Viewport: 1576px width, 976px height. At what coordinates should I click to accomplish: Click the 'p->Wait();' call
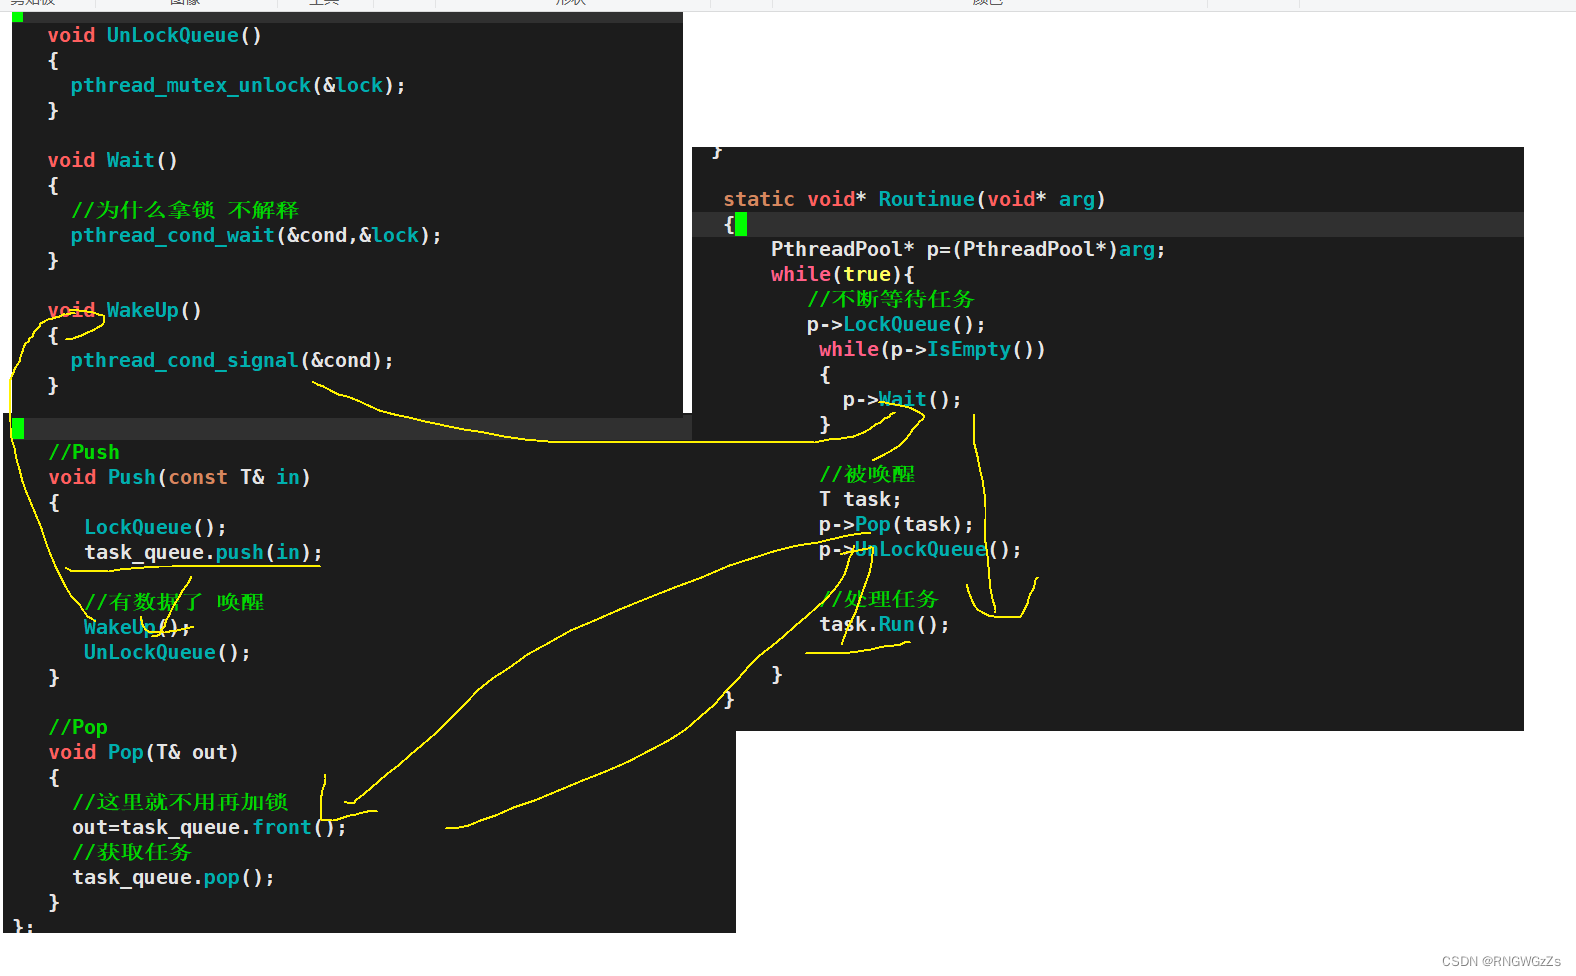point(902,399)
